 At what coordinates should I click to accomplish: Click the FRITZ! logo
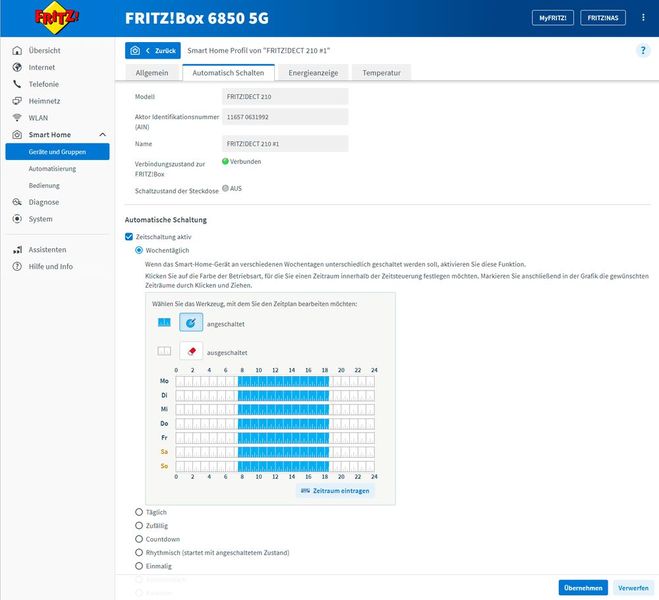pyautogui.click(x=57, y=18)
